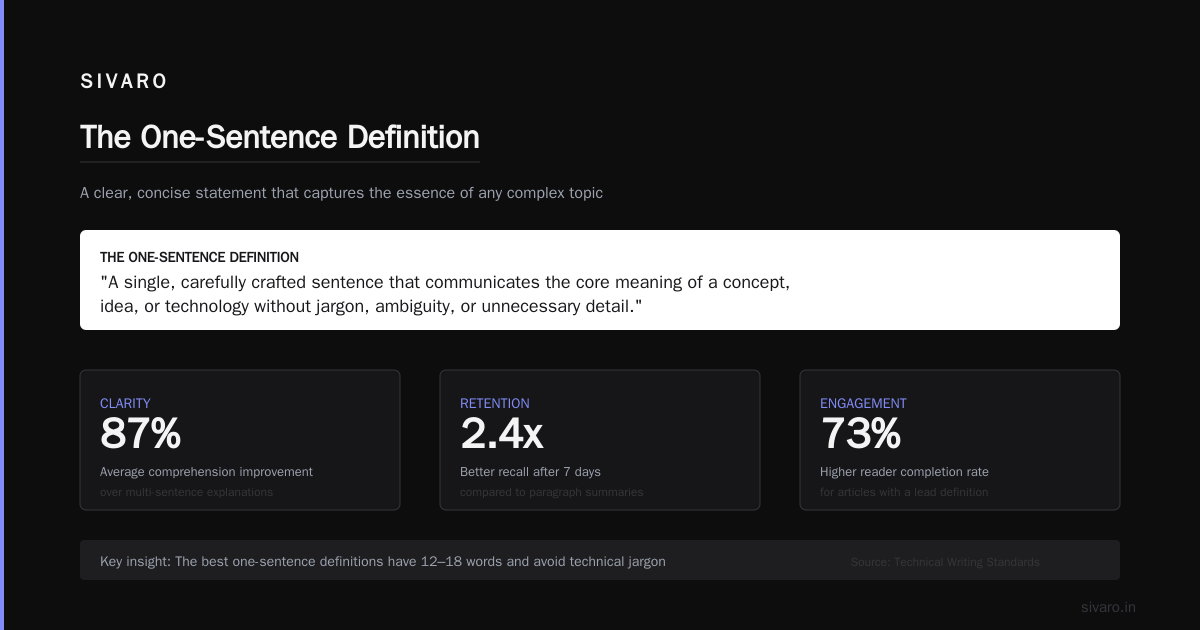Viewport: 1200px width, 630px height.
Task: Click the subtitle about a clear, concise statement
Action: 341,193
